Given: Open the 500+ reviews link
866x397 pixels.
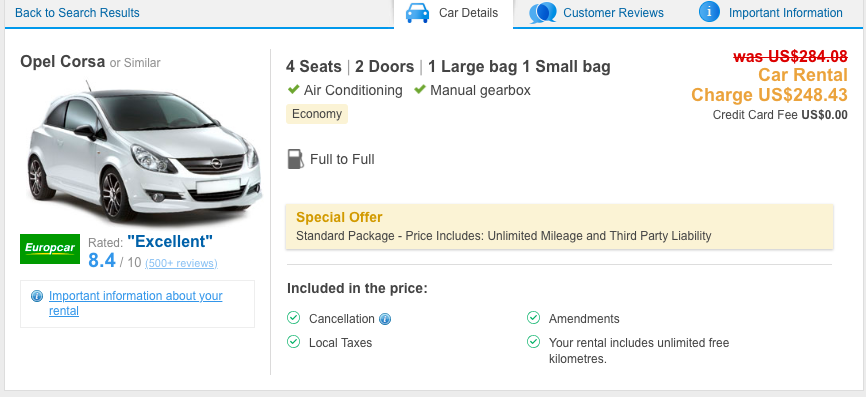Looking at the screenshot, I should [181, 263].
